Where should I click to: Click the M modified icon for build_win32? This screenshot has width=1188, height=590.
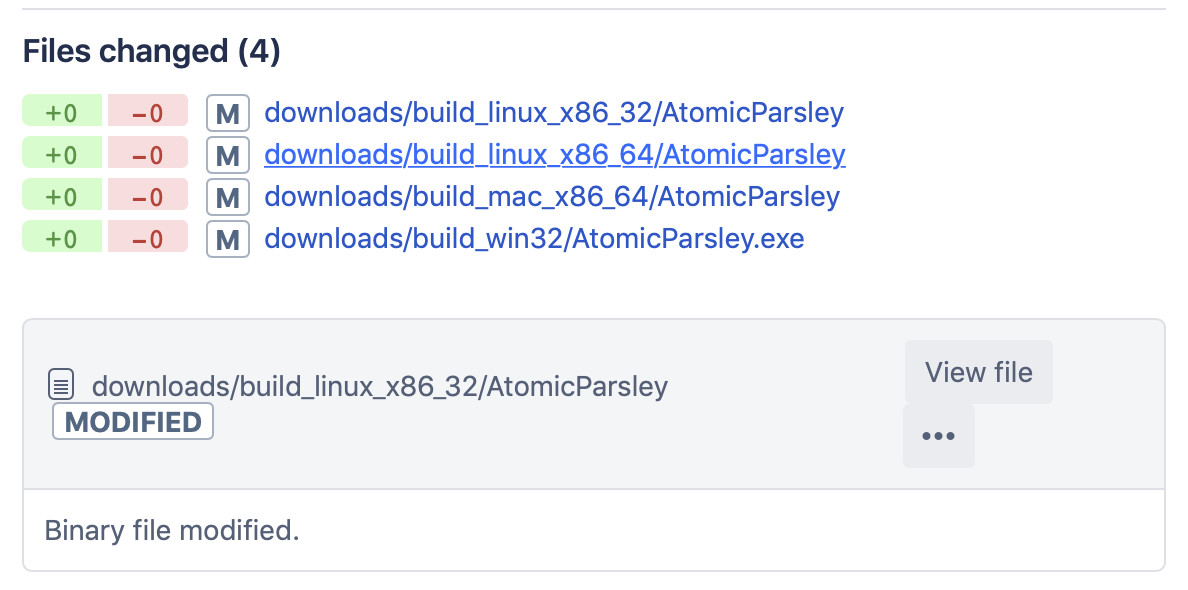pyautogui.click(x=227, y=239)
